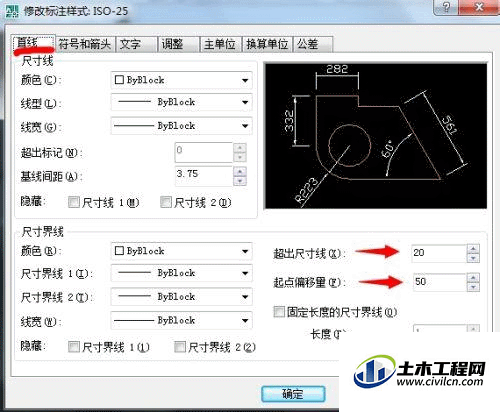The height and width of the screenshot is (412, 500).
Task: Click the 基线间距 value field
Action: point(204,175)
